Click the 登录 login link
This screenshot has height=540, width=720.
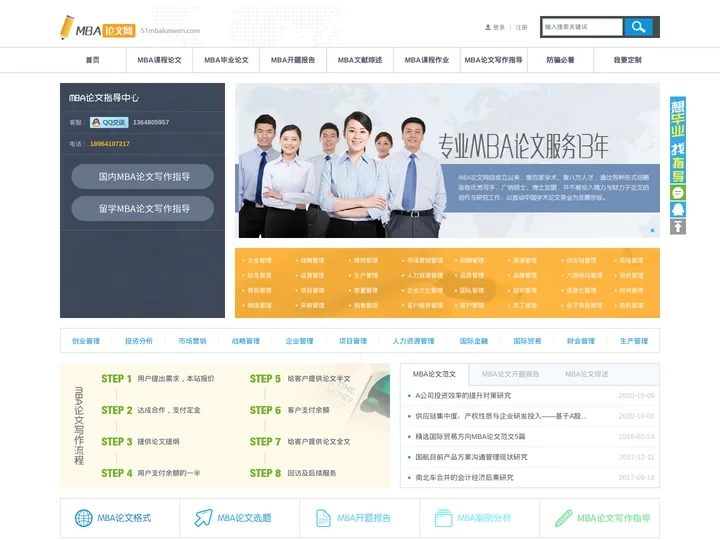click(x=499, y=28)
